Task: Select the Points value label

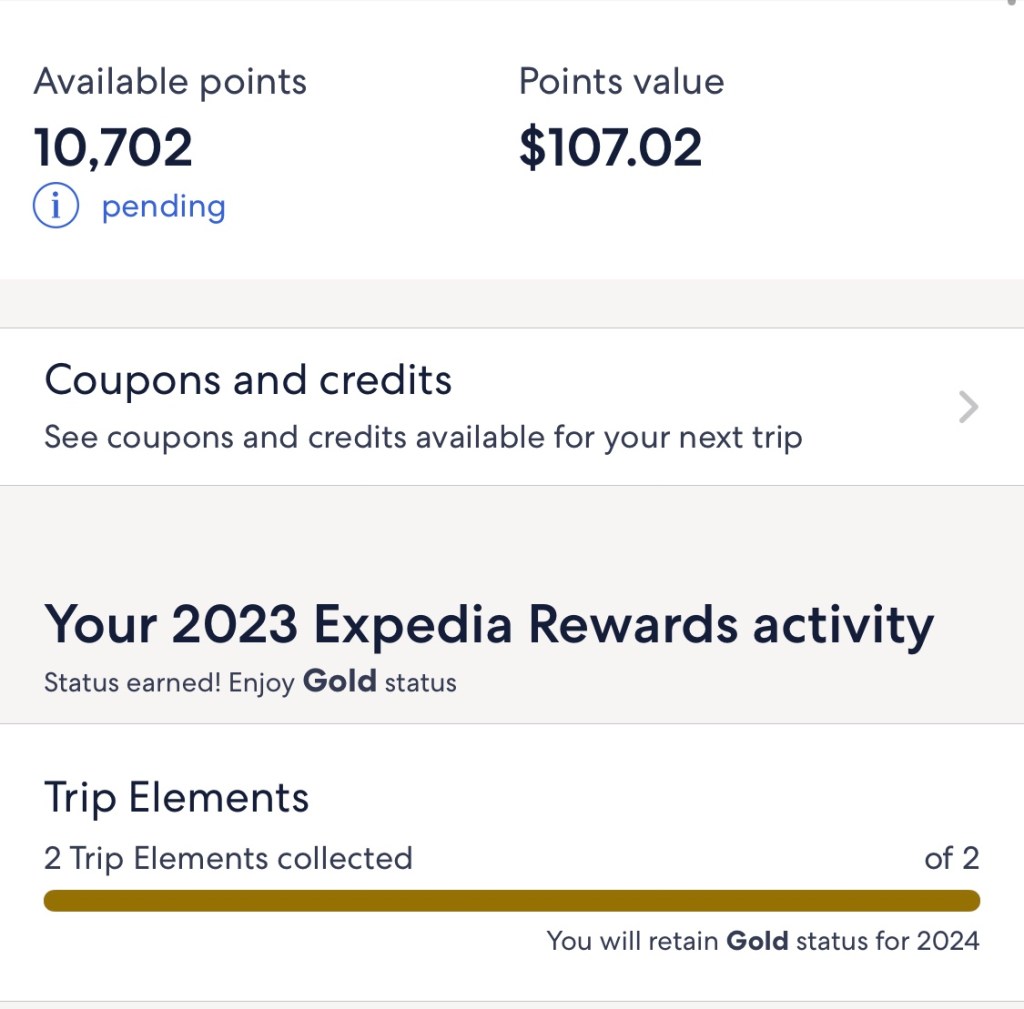Action: 621,82
